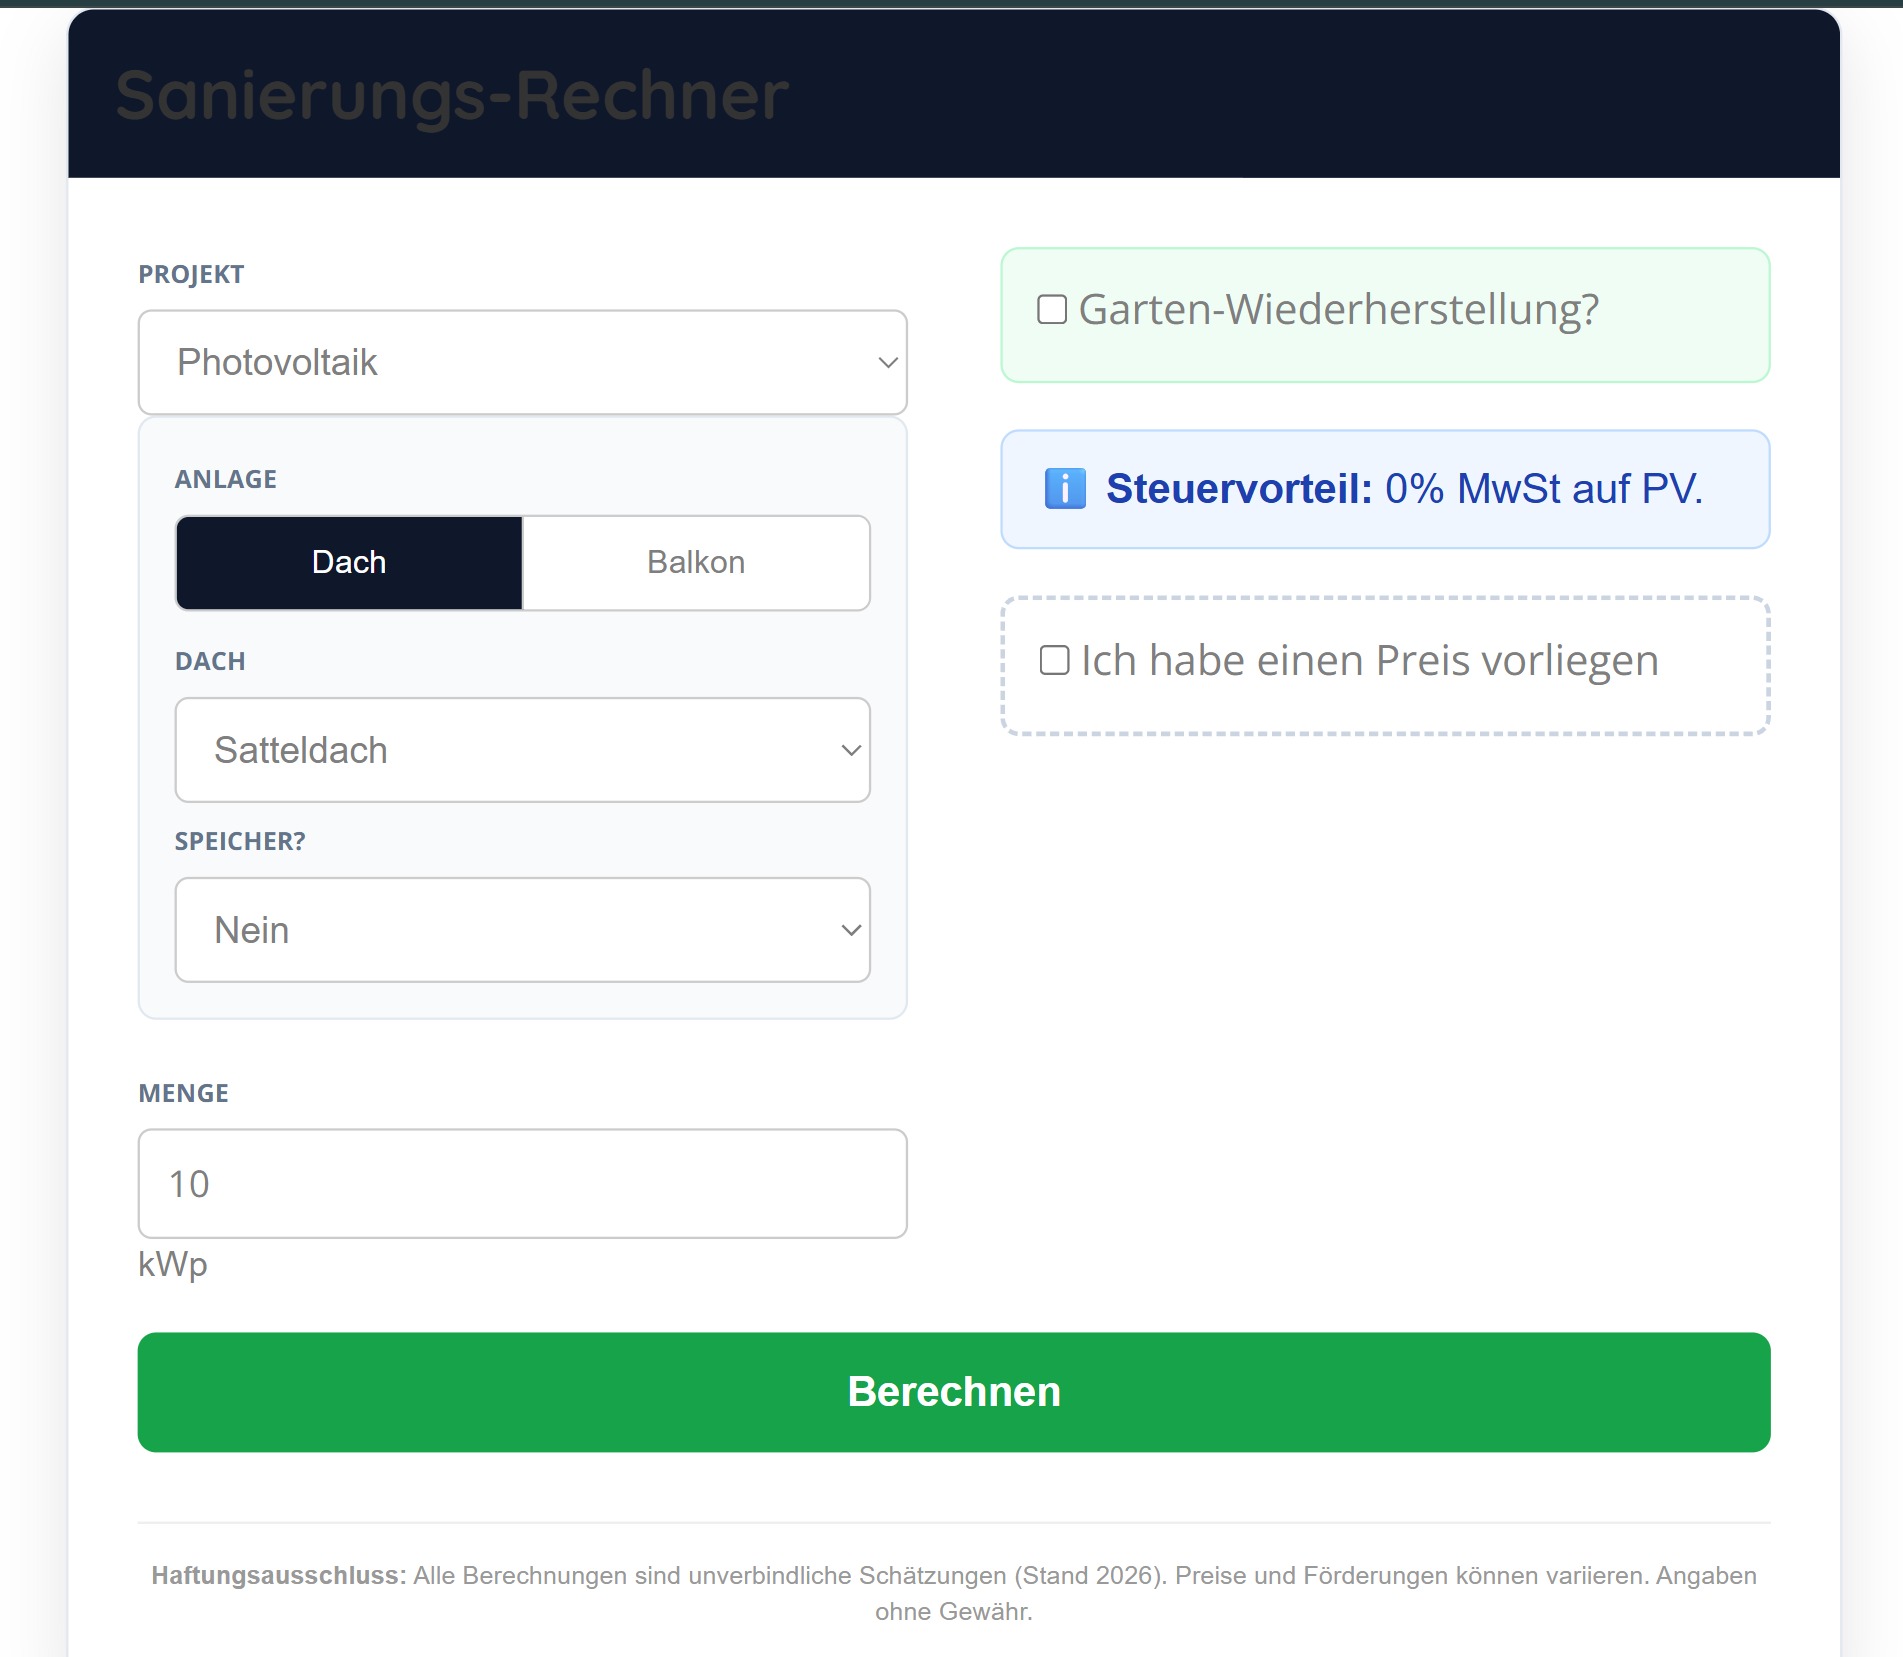This screenshot has width=1903, height=1657.
Task: Click the Haftungsausschluss disclaimer heading
Action: [x=278, y=1575]
